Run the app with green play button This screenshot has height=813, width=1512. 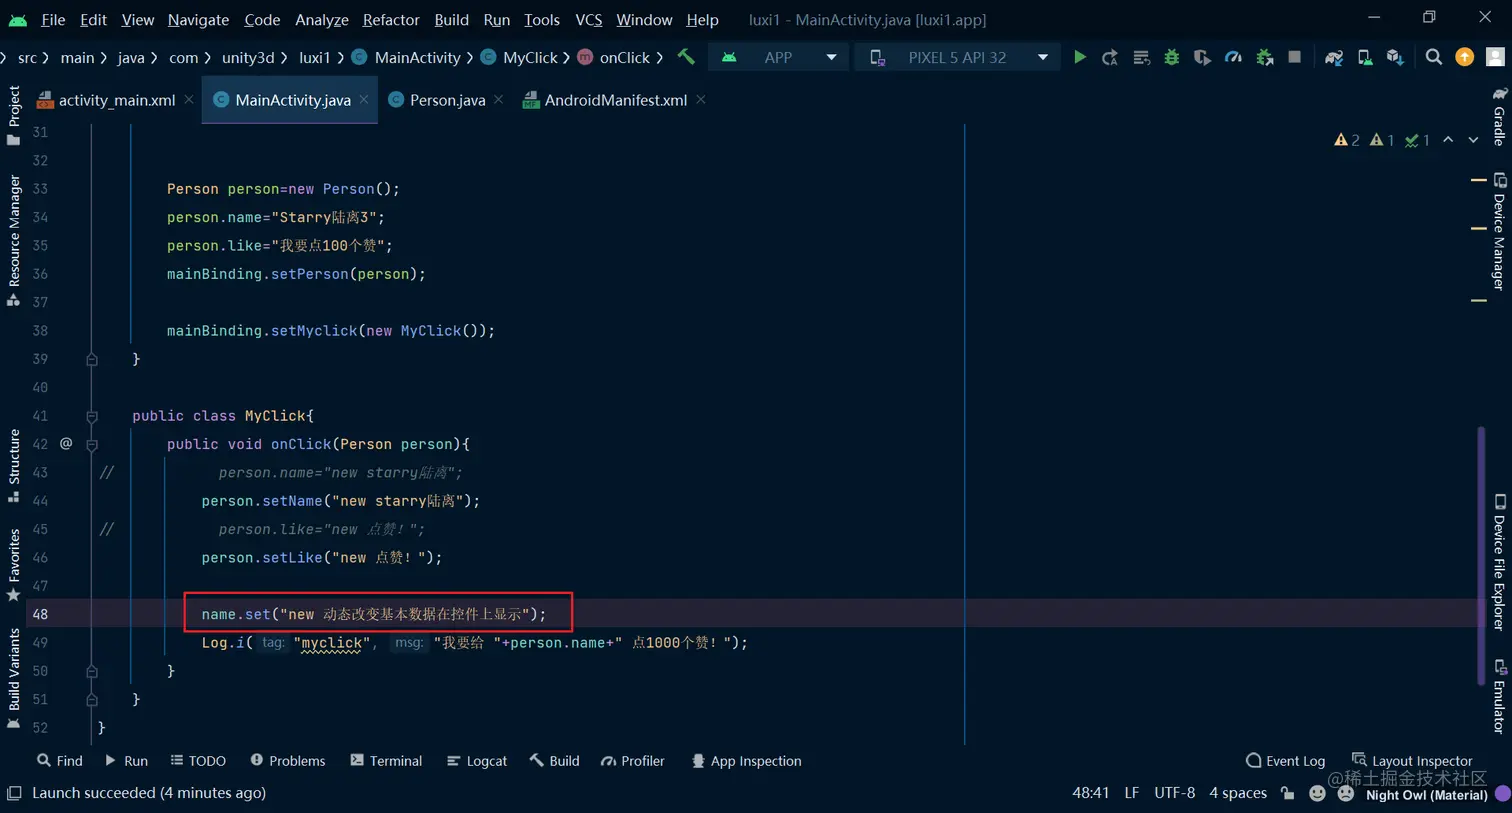(x=1080, y=58)
